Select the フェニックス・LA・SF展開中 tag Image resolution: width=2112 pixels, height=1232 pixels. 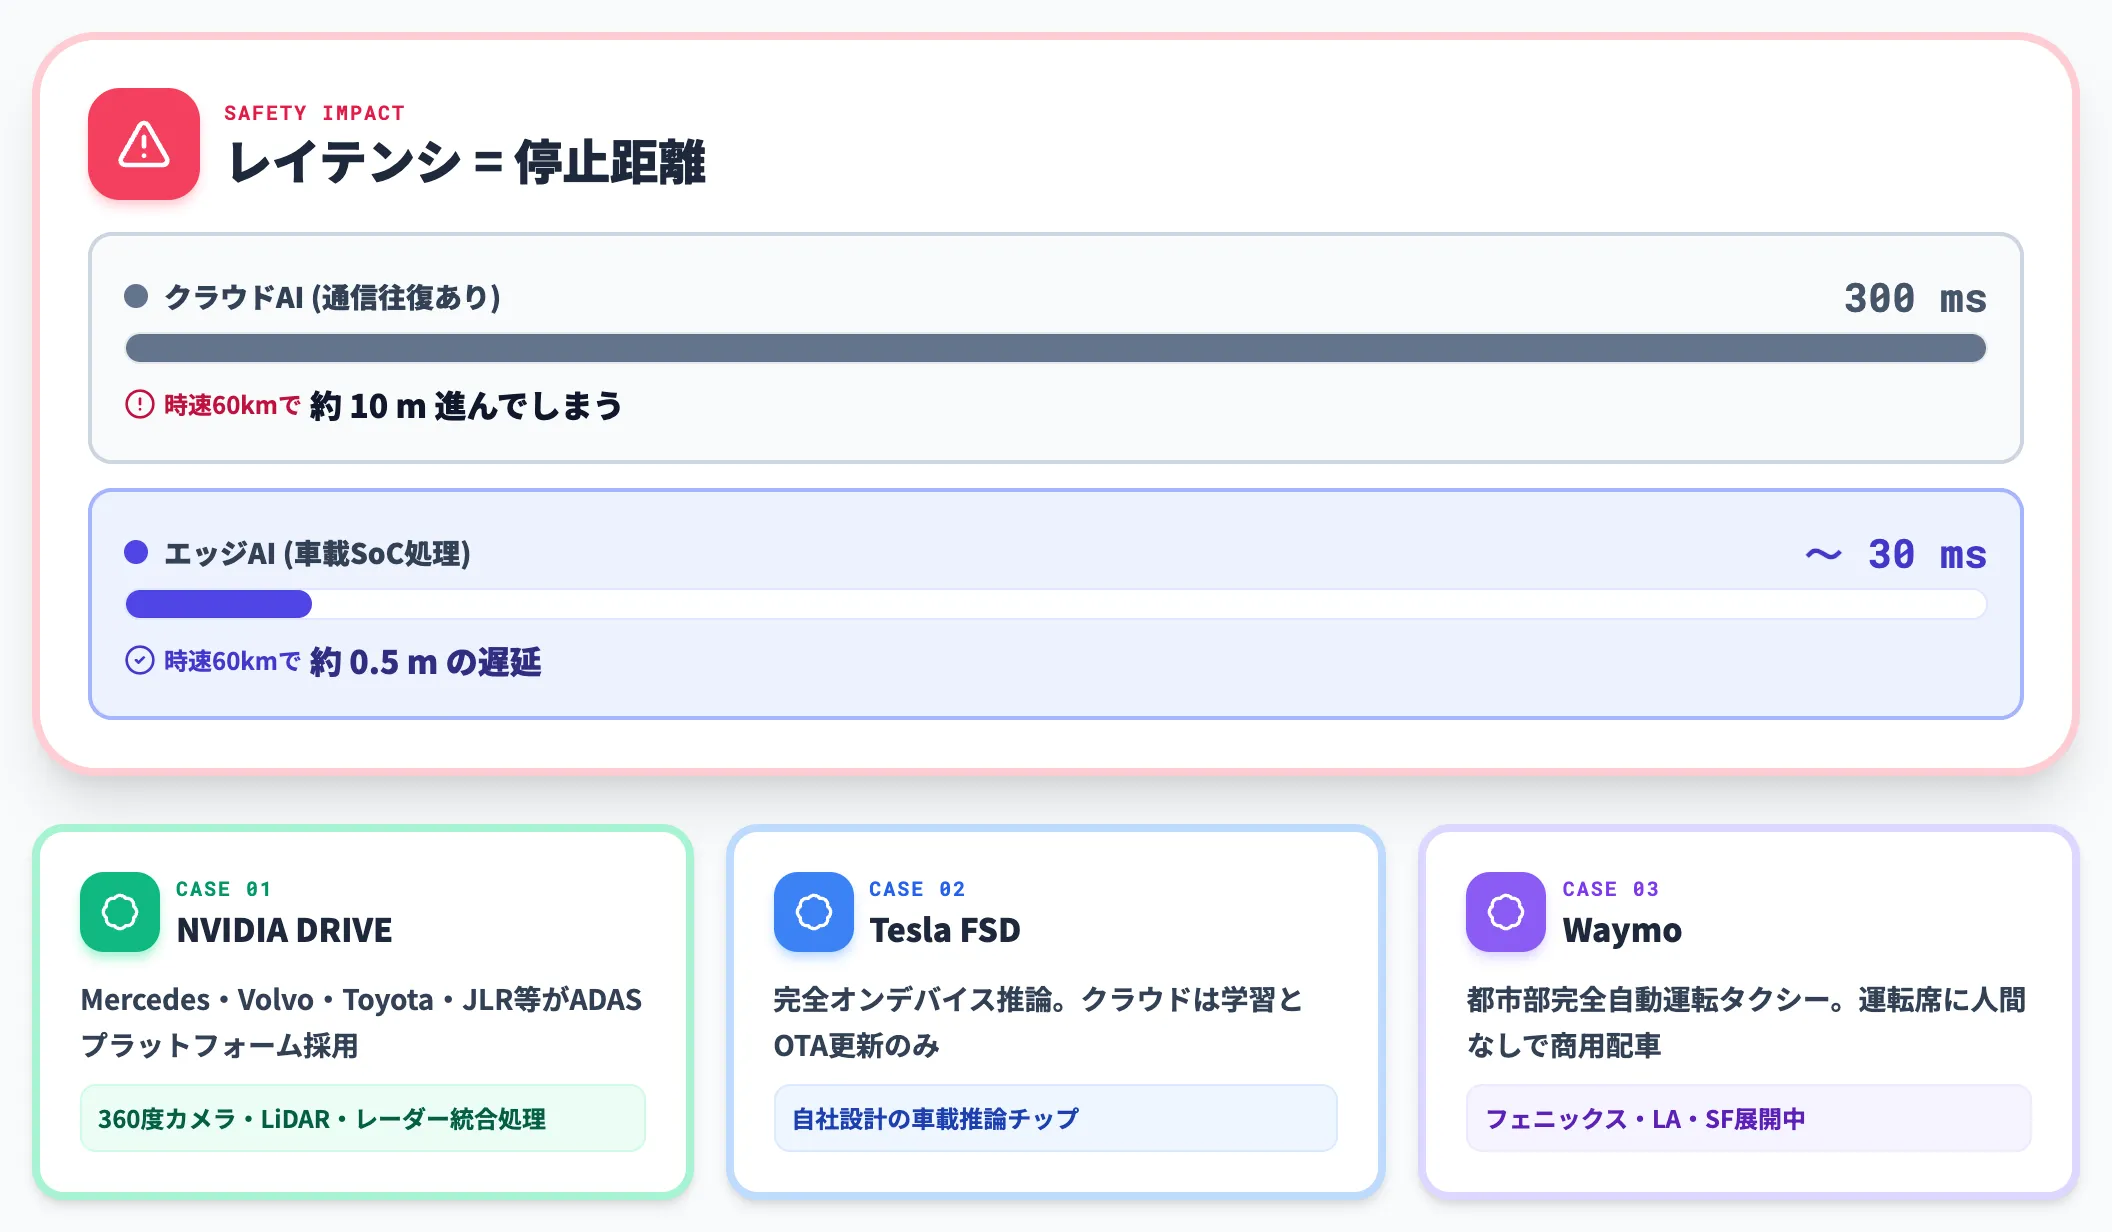1748,1118
